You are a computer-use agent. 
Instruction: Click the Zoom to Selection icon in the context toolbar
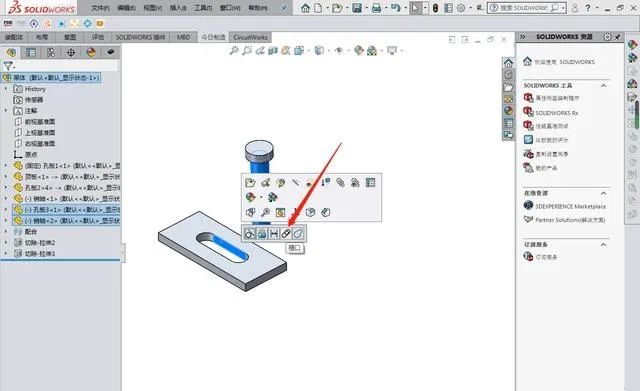pyautogui.click(x=265, y=212)
